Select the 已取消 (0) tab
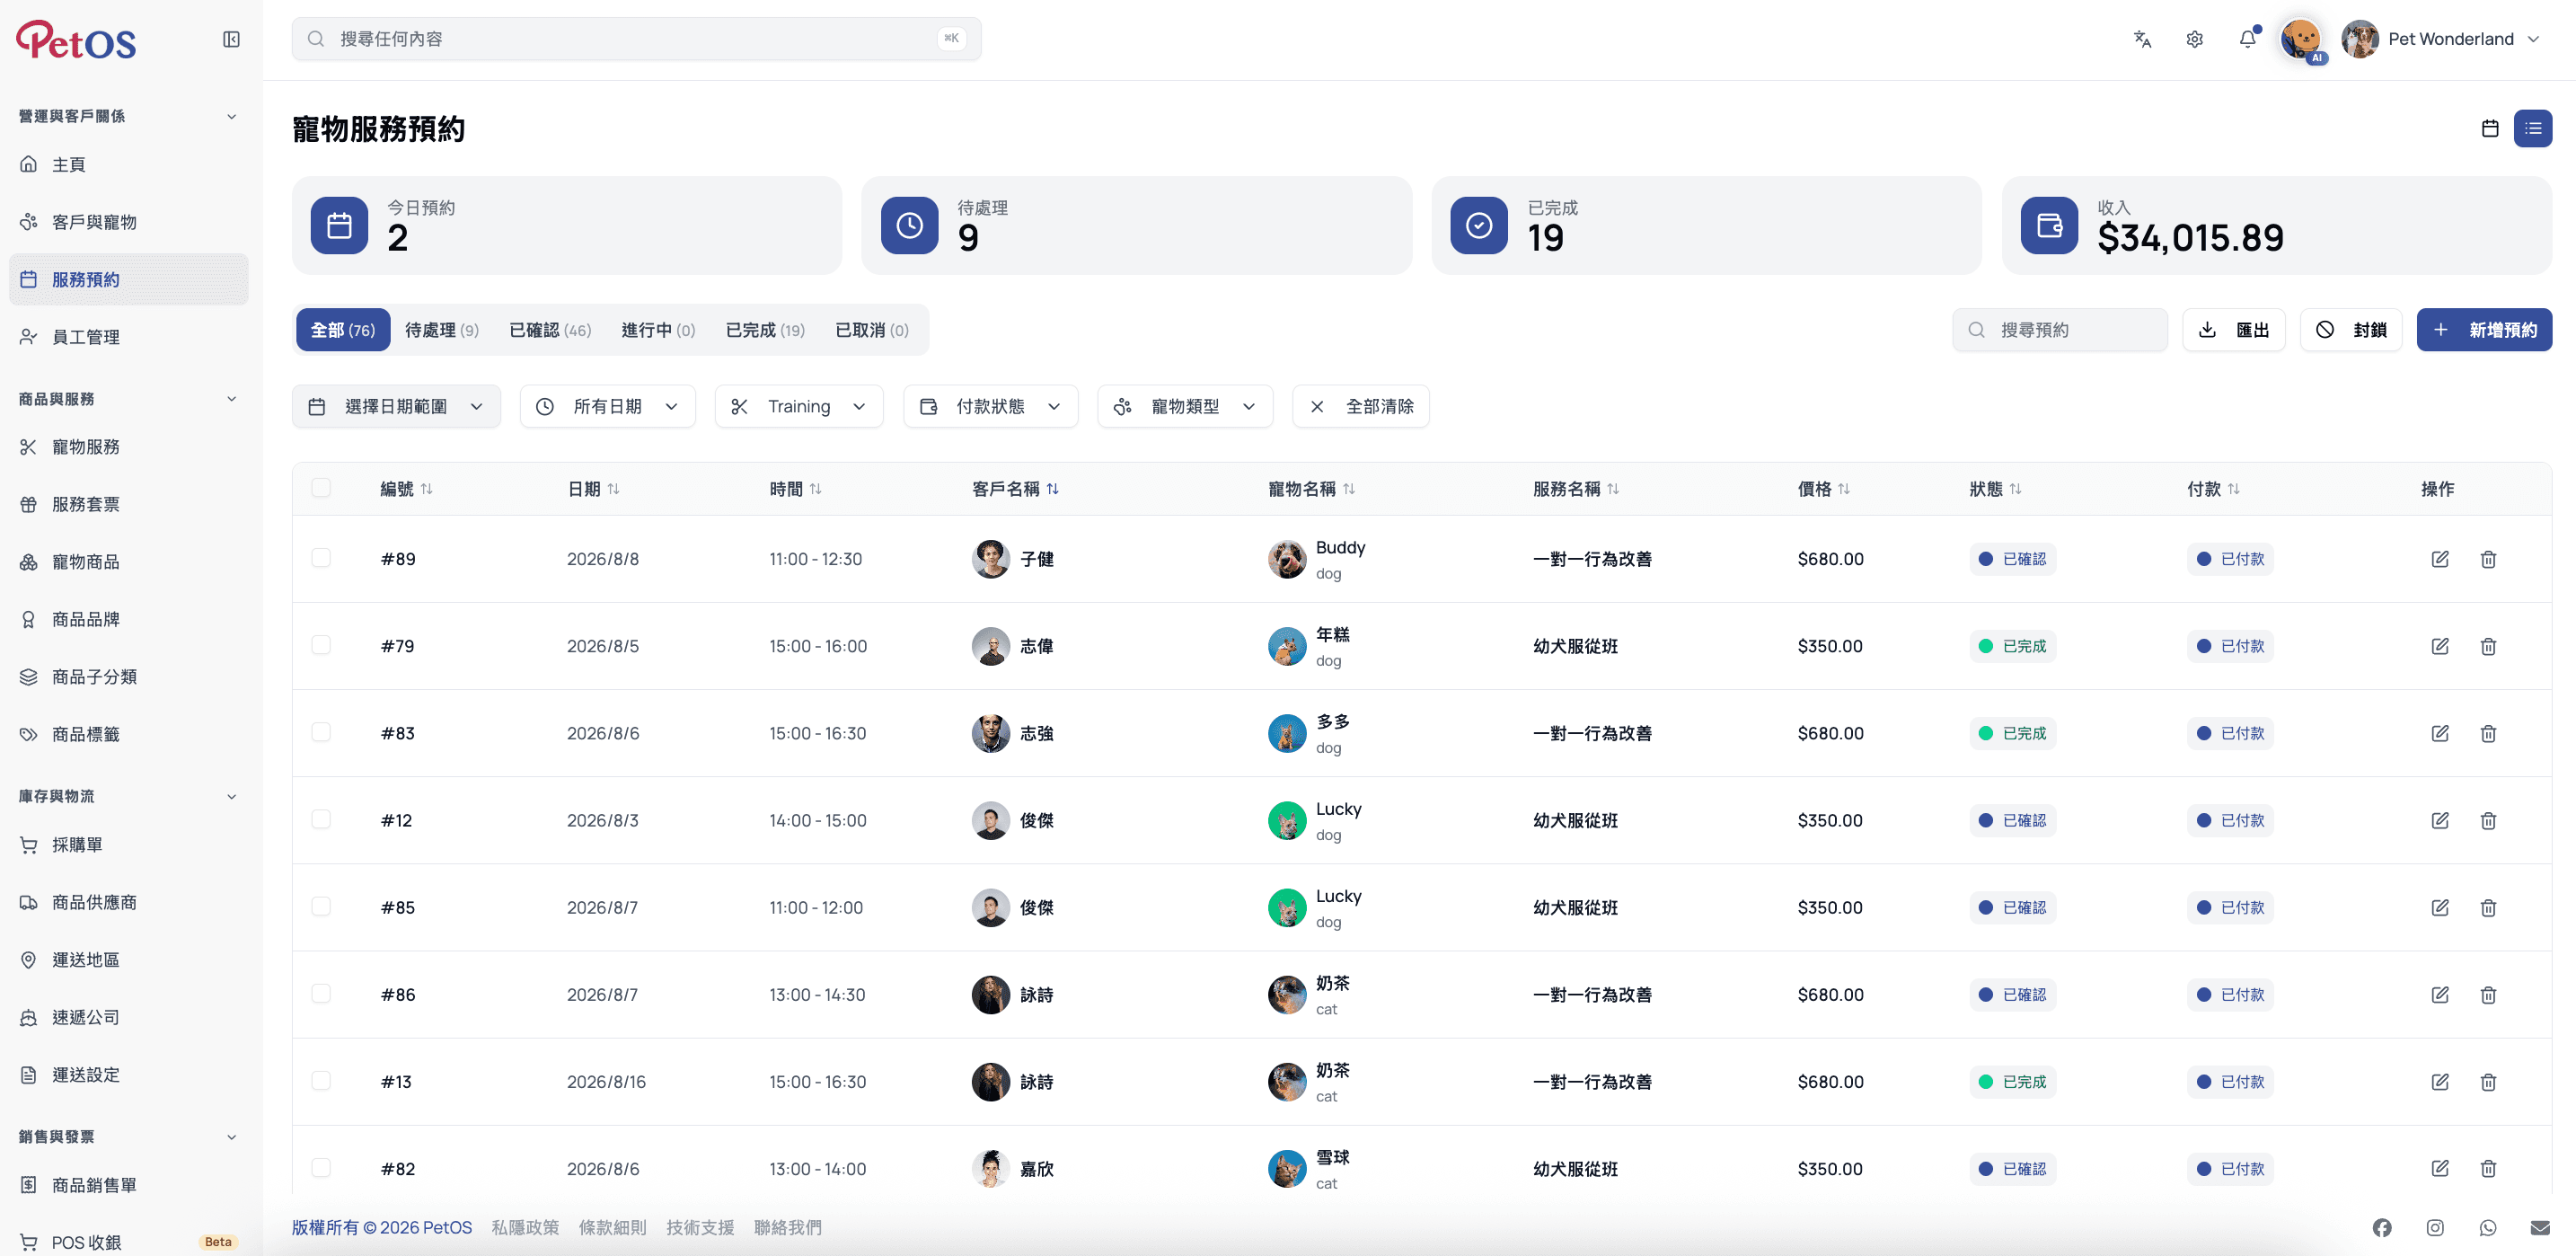The height and width of the screenshot is (1256, 2576). click(872, 330)
